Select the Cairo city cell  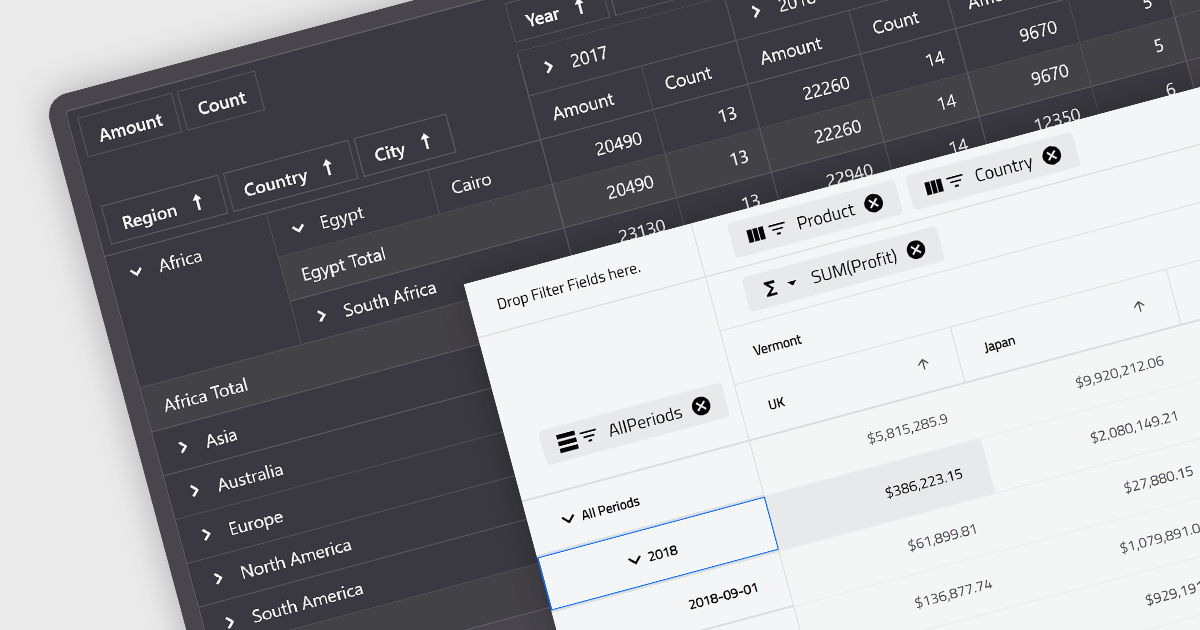(471, 182)
